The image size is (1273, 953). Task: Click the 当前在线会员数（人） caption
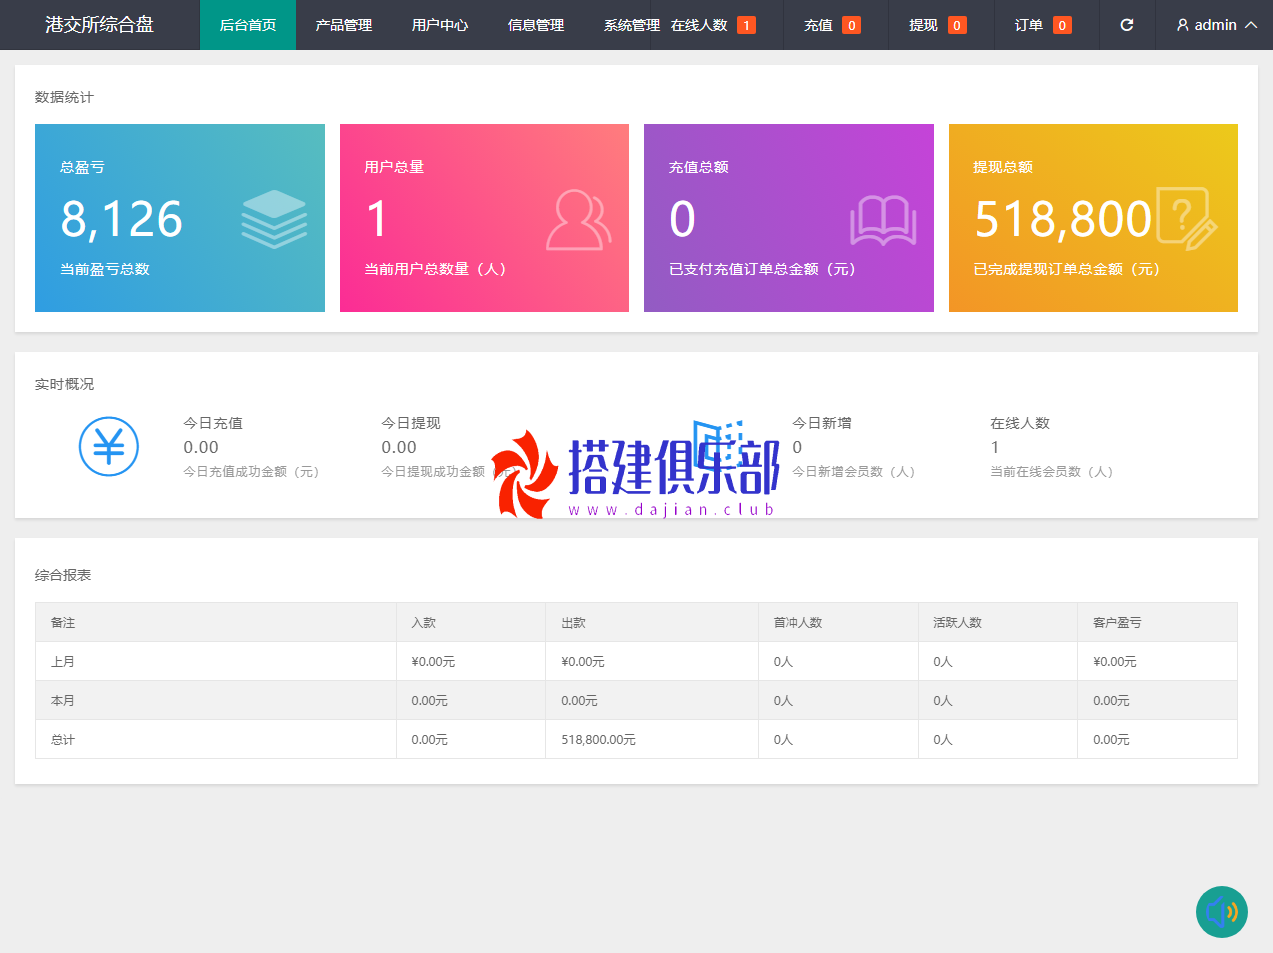[x=1052, y=472]
